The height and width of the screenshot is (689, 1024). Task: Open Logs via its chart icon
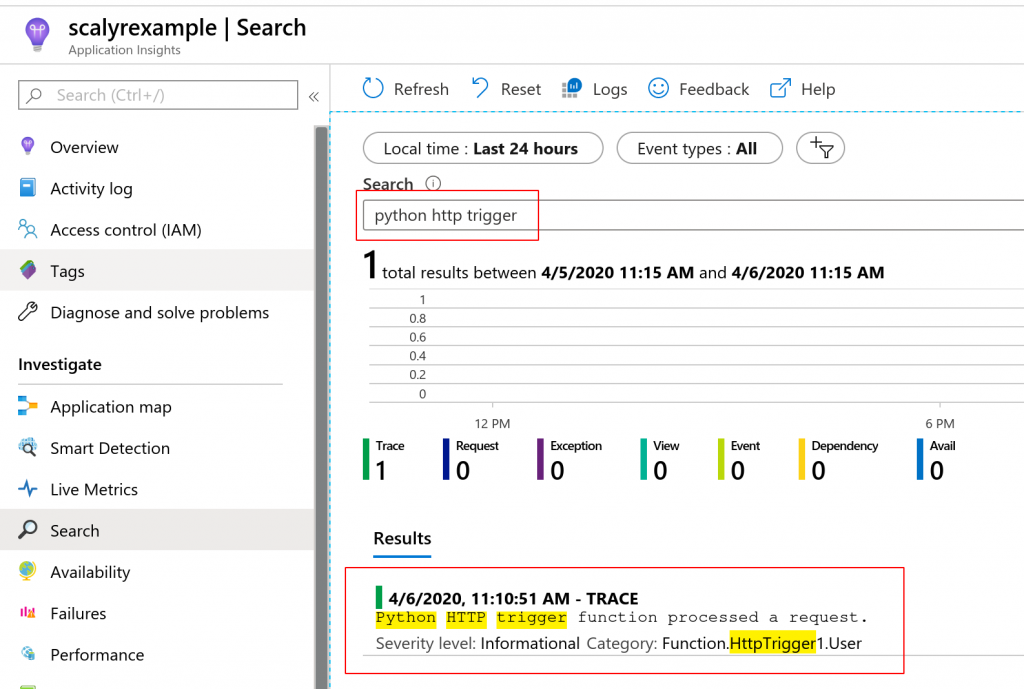pyautogui.click(x=573, y=89)
